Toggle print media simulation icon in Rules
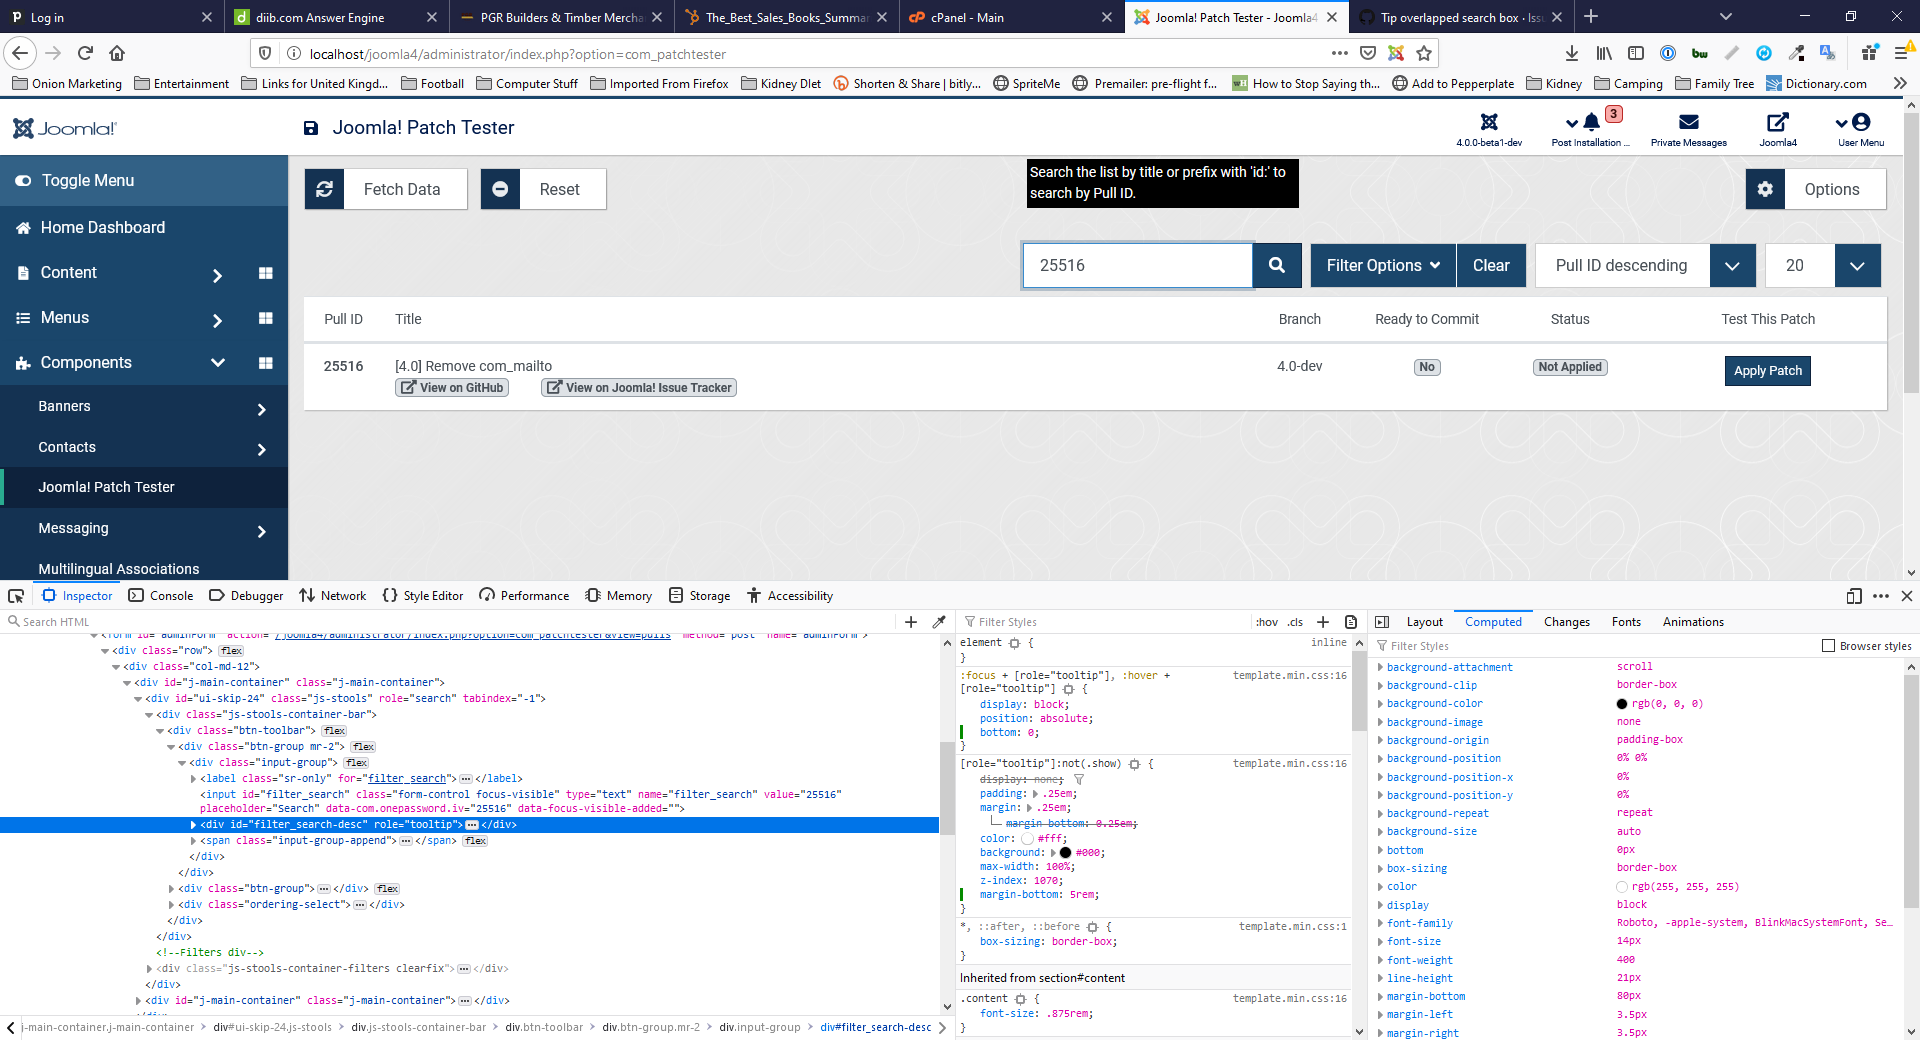1920x1040 pixels. [x=1351, y=622]
